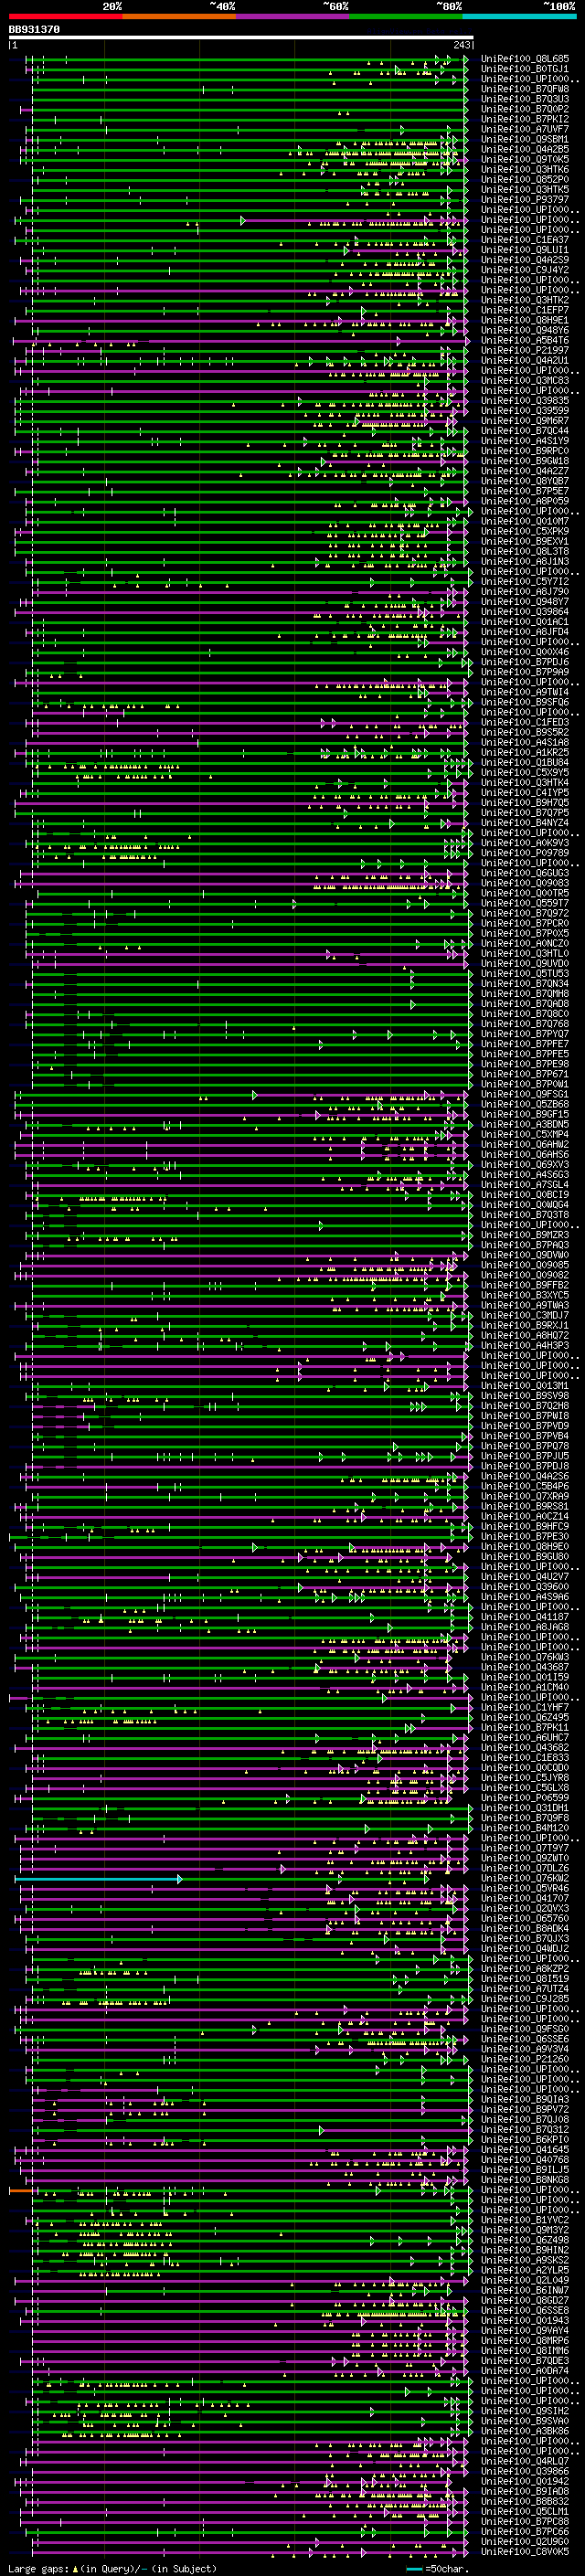
Task: Select the UniRef100_A7SGL4 label
Action: click(x=525, y=1185)
